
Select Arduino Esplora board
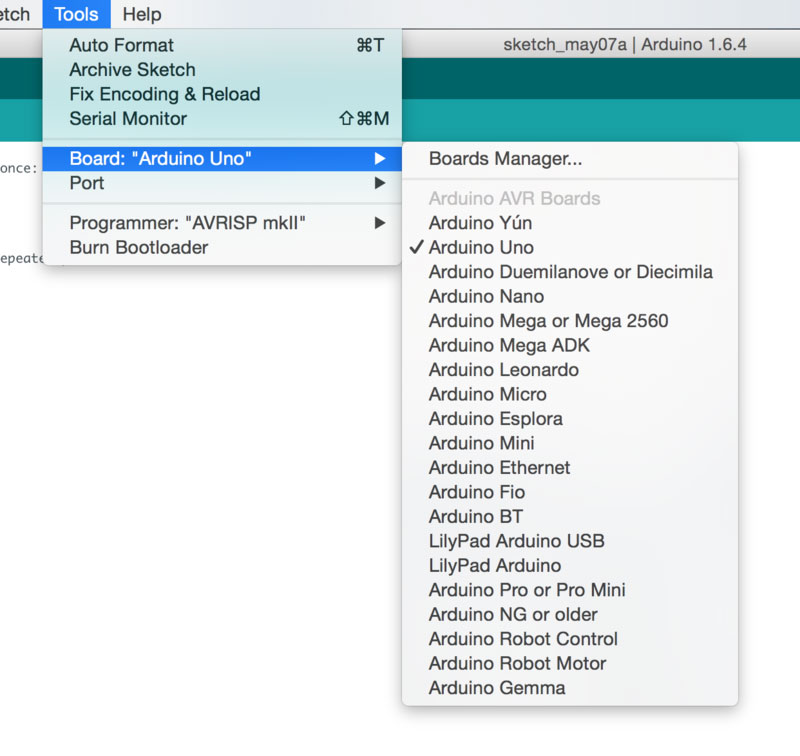click(495, 418)
